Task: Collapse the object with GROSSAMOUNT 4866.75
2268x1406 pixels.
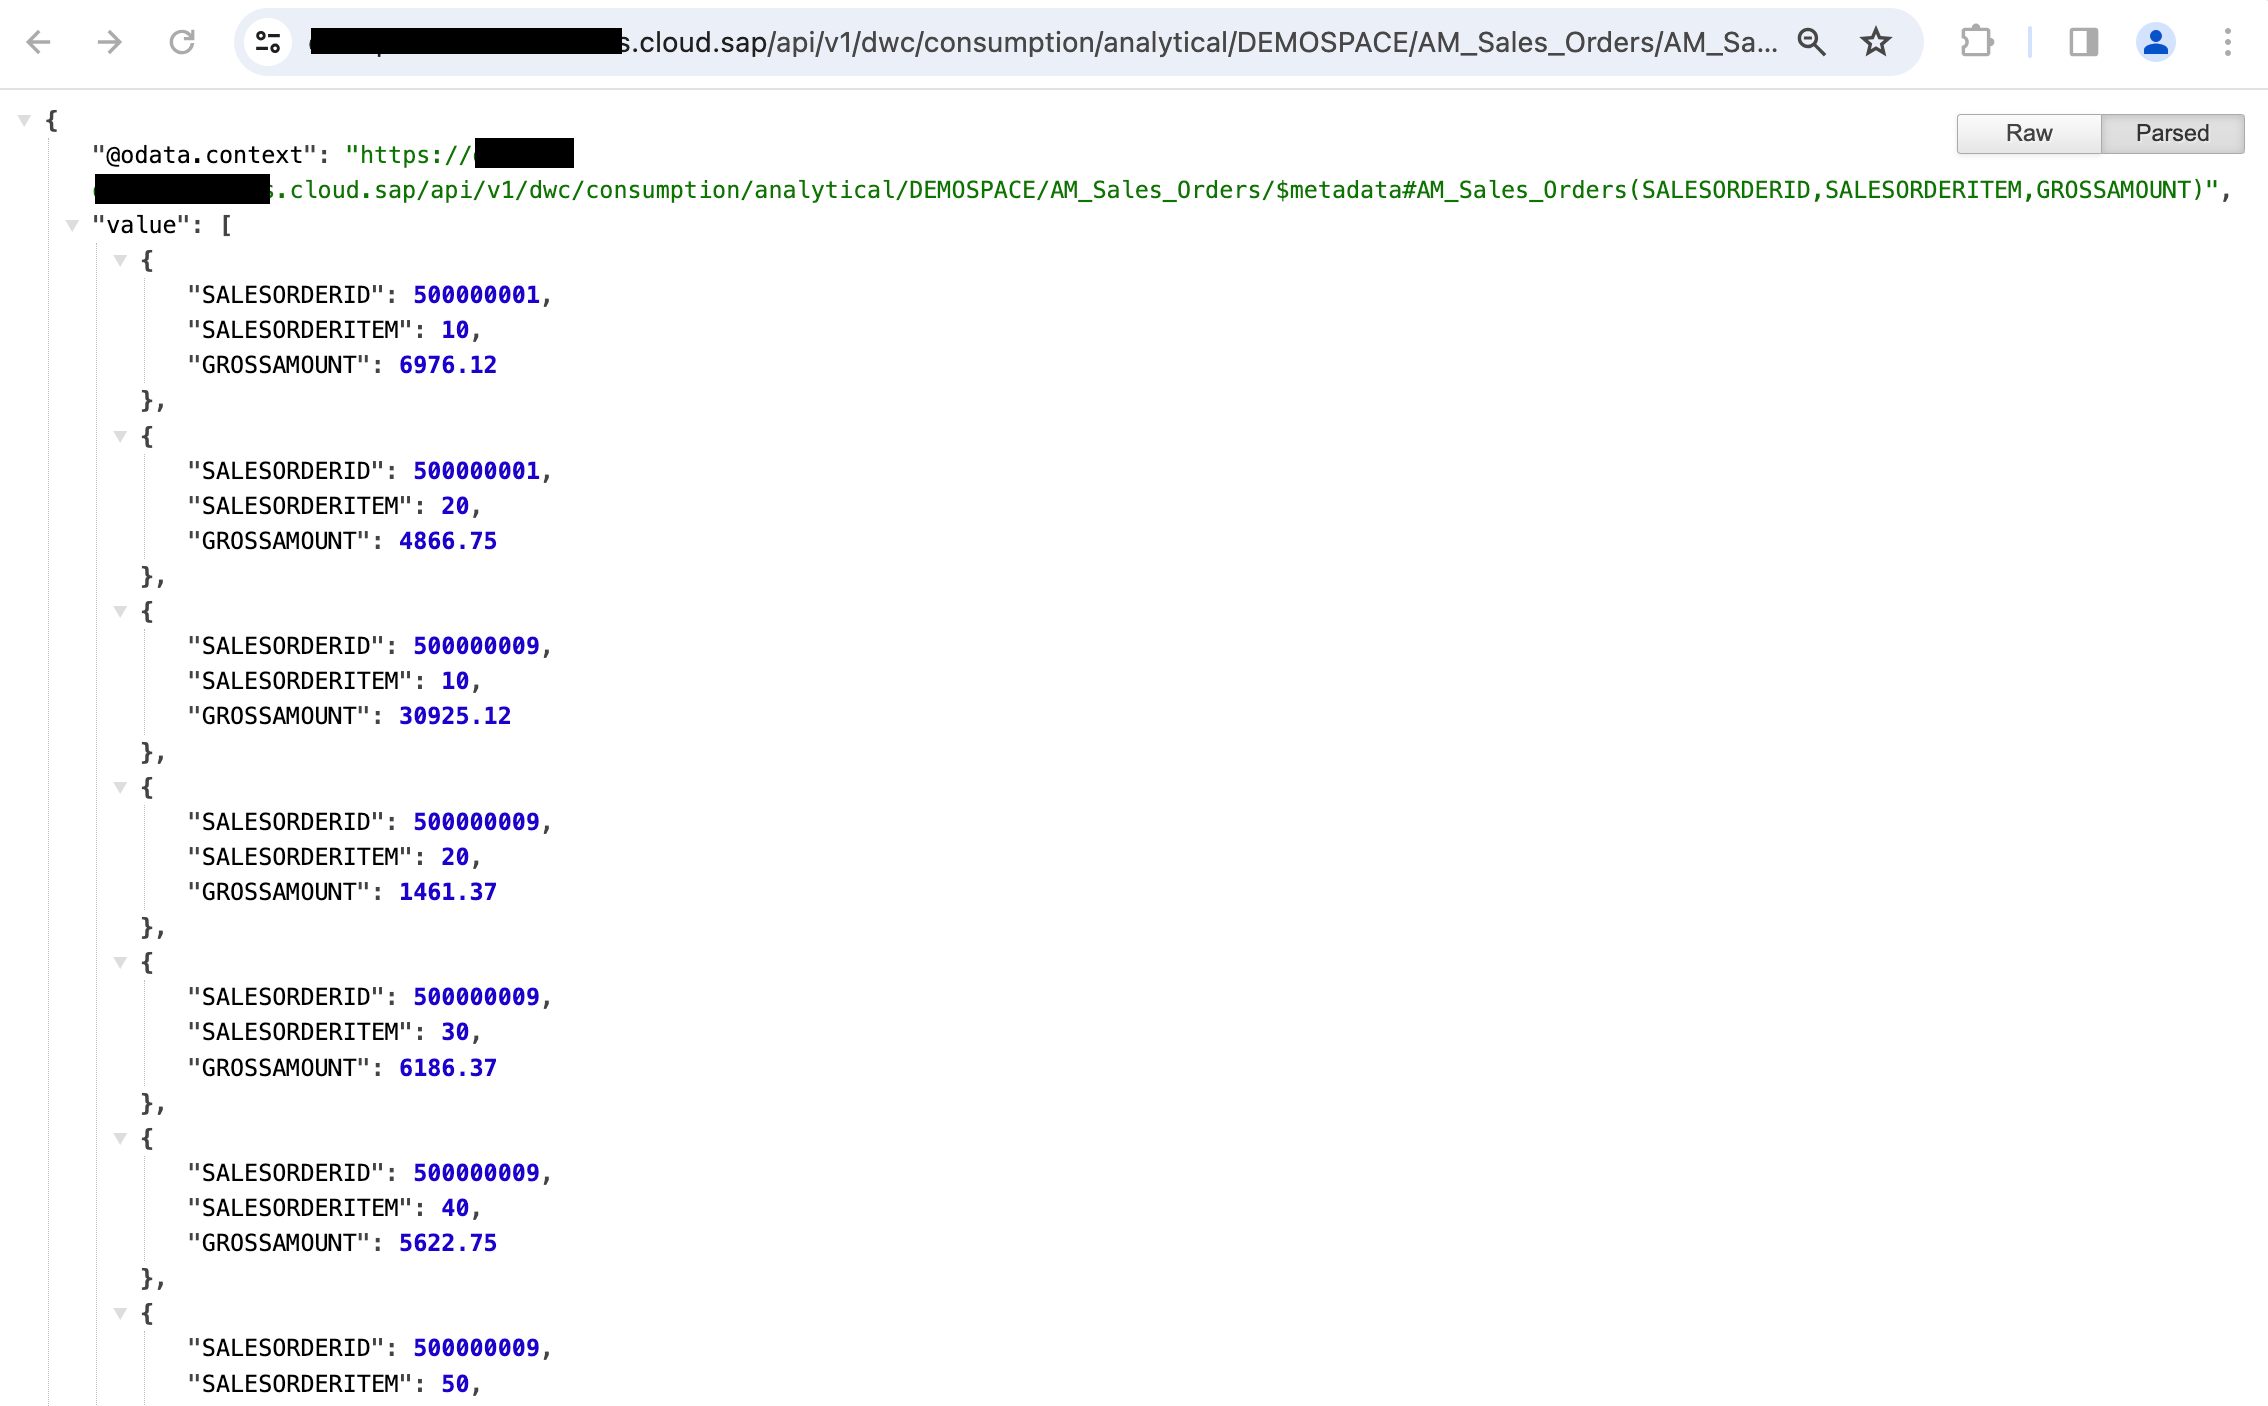Action: pyautogui.click(x=120, y=436)
